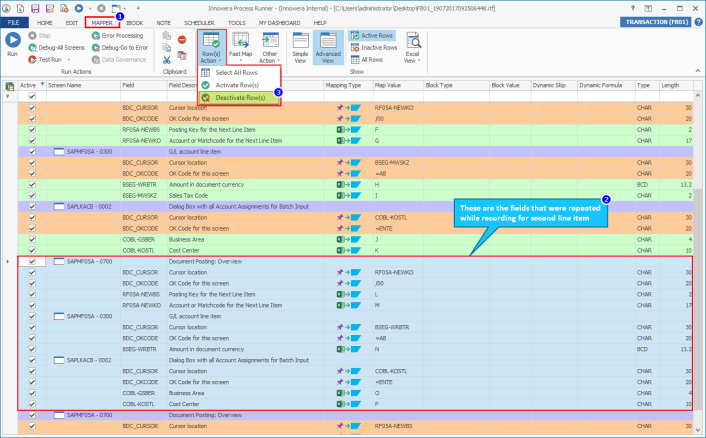
Task: Uncheck Active box for SAPMF05A - 0300 G/L account row
Action: coord(32,150)
